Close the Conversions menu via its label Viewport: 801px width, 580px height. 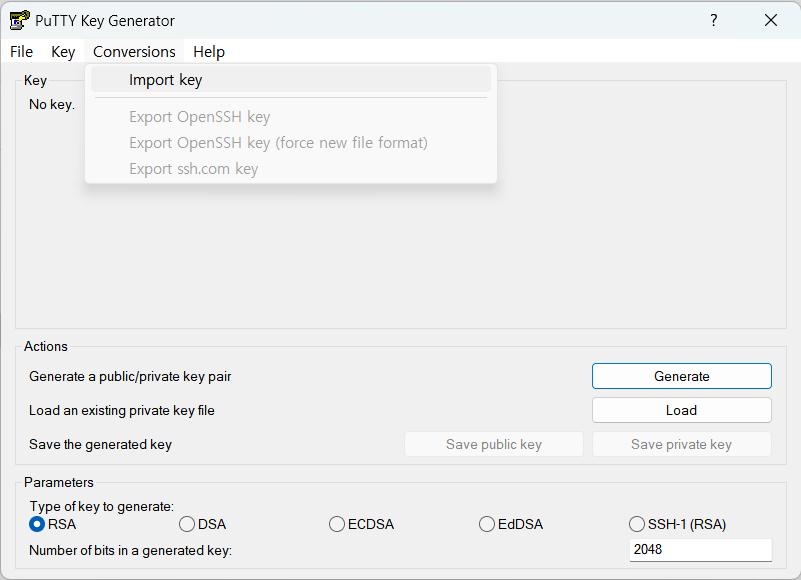(134, 52)
